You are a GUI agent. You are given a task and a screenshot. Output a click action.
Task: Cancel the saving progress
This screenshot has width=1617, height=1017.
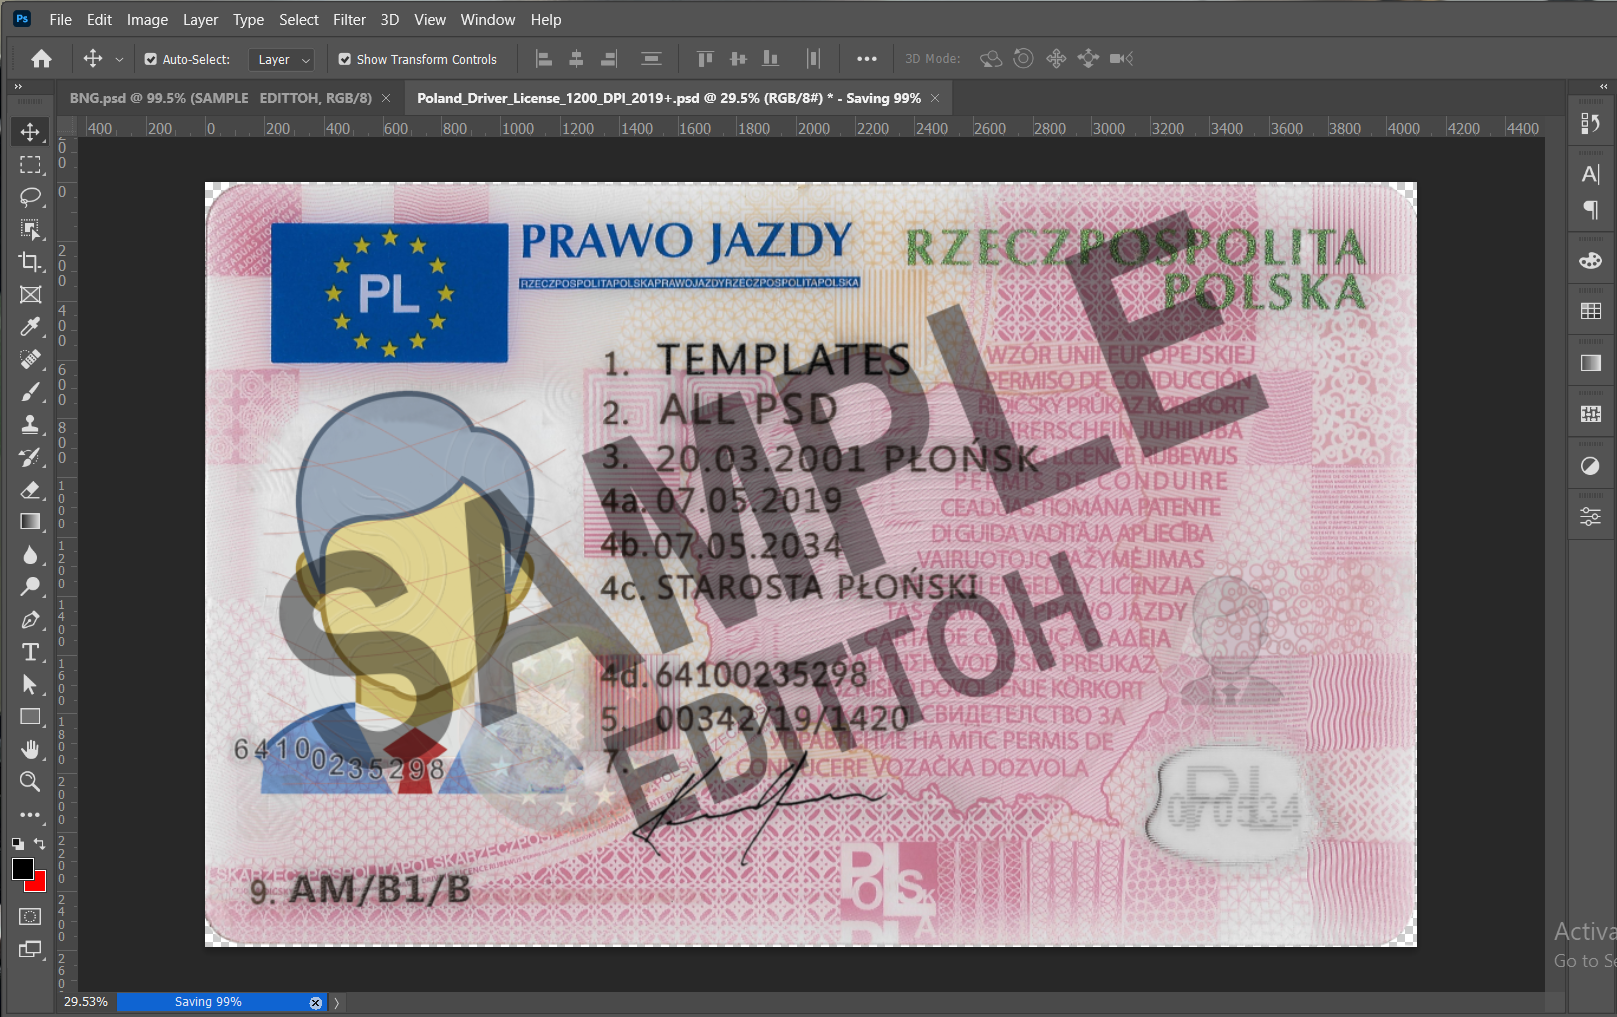click(x=316, y=1003)
